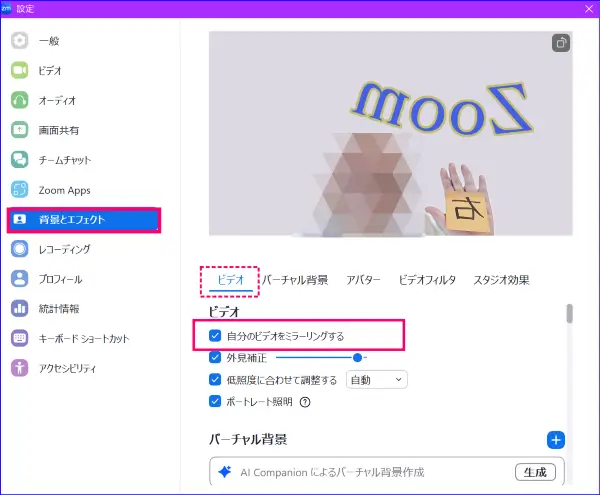Select the 背景とエフェクト icon
The image size is (600, 495).
(x=20, y=219)
